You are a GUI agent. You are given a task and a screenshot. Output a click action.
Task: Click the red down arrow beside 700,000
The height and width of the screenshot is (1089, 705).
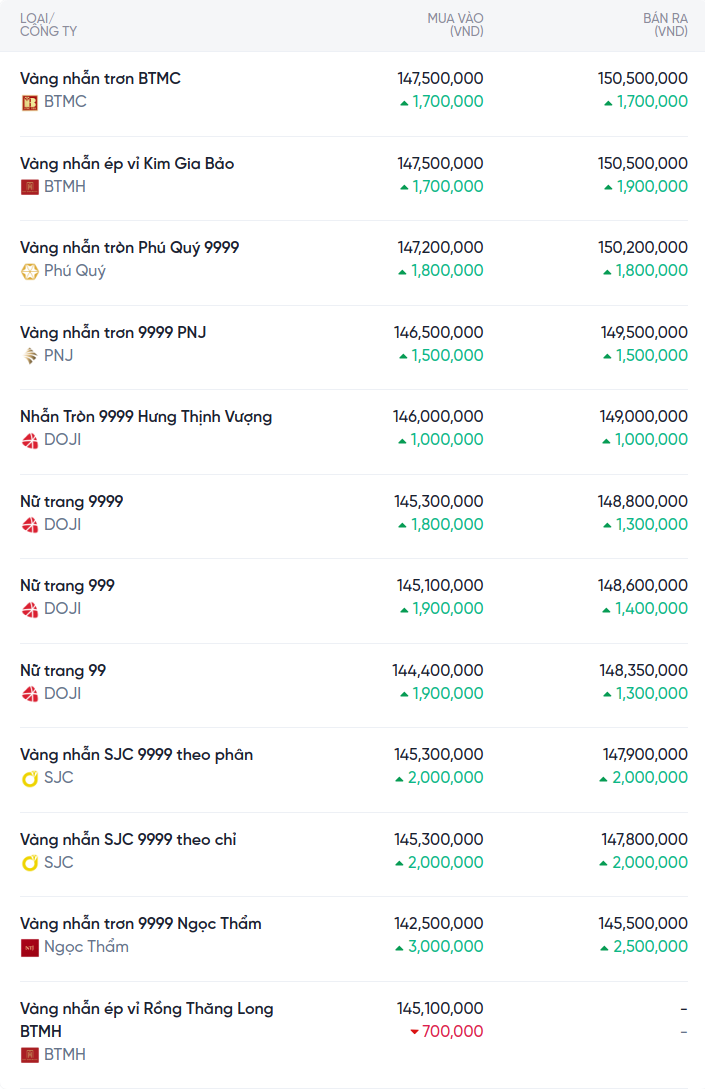pyautogui.click(x=414, y=1032)
